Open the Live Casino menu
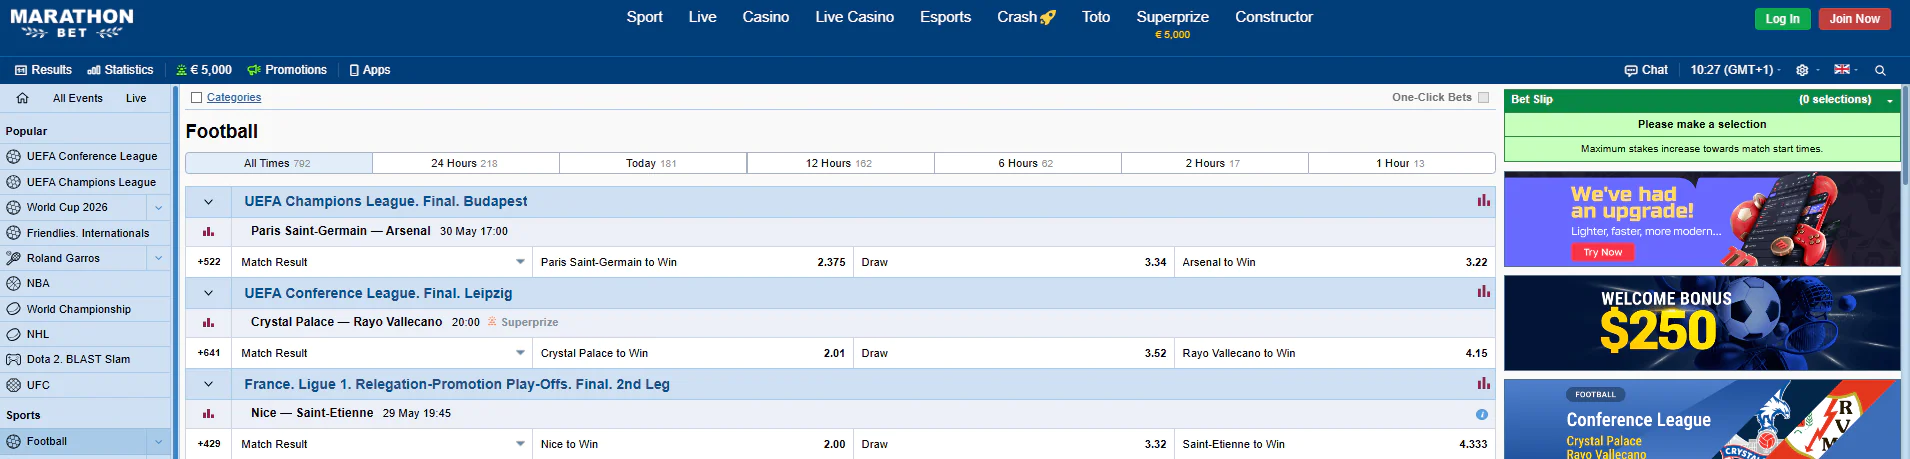The height and width of the screenshot is (459, 1910). (854, 17)
